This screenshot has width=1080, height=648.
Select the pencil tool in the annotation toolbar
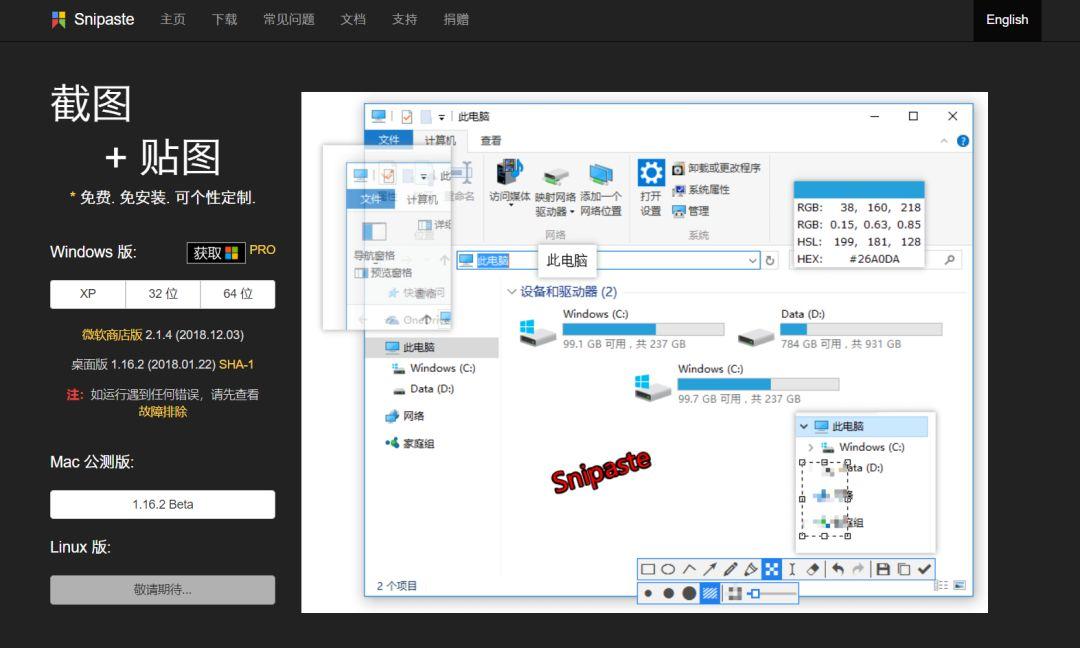coord(730,569)
